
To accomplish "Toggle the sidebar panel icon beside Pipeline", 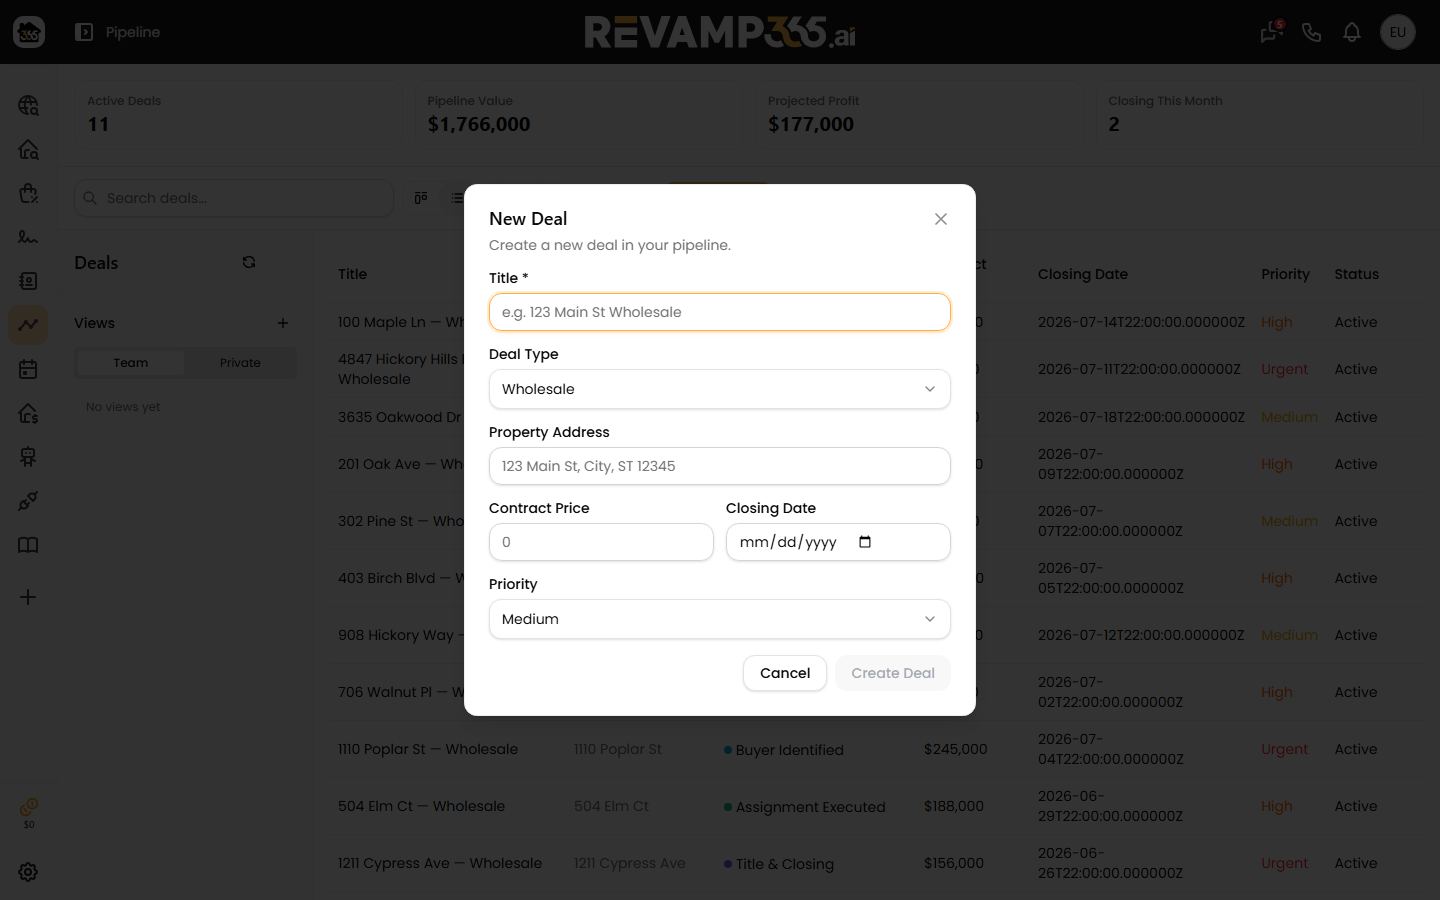I will tap(84, 32).
